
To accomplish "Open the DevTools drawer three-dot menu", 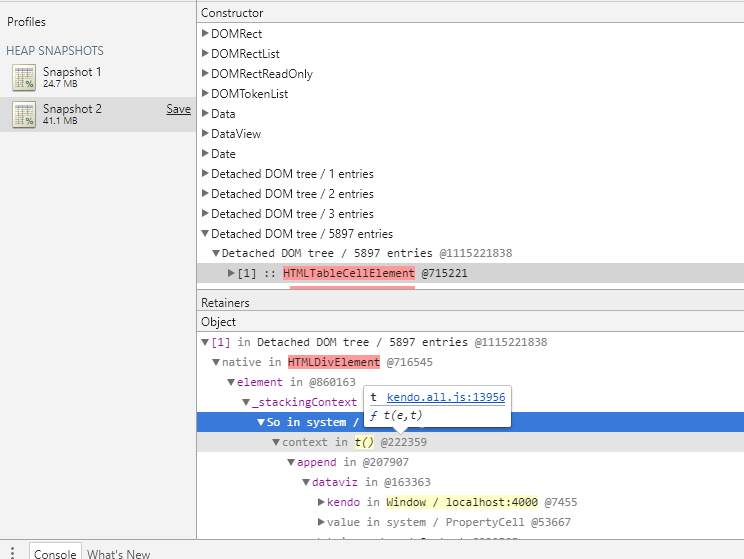I will [x=12, y=553].
